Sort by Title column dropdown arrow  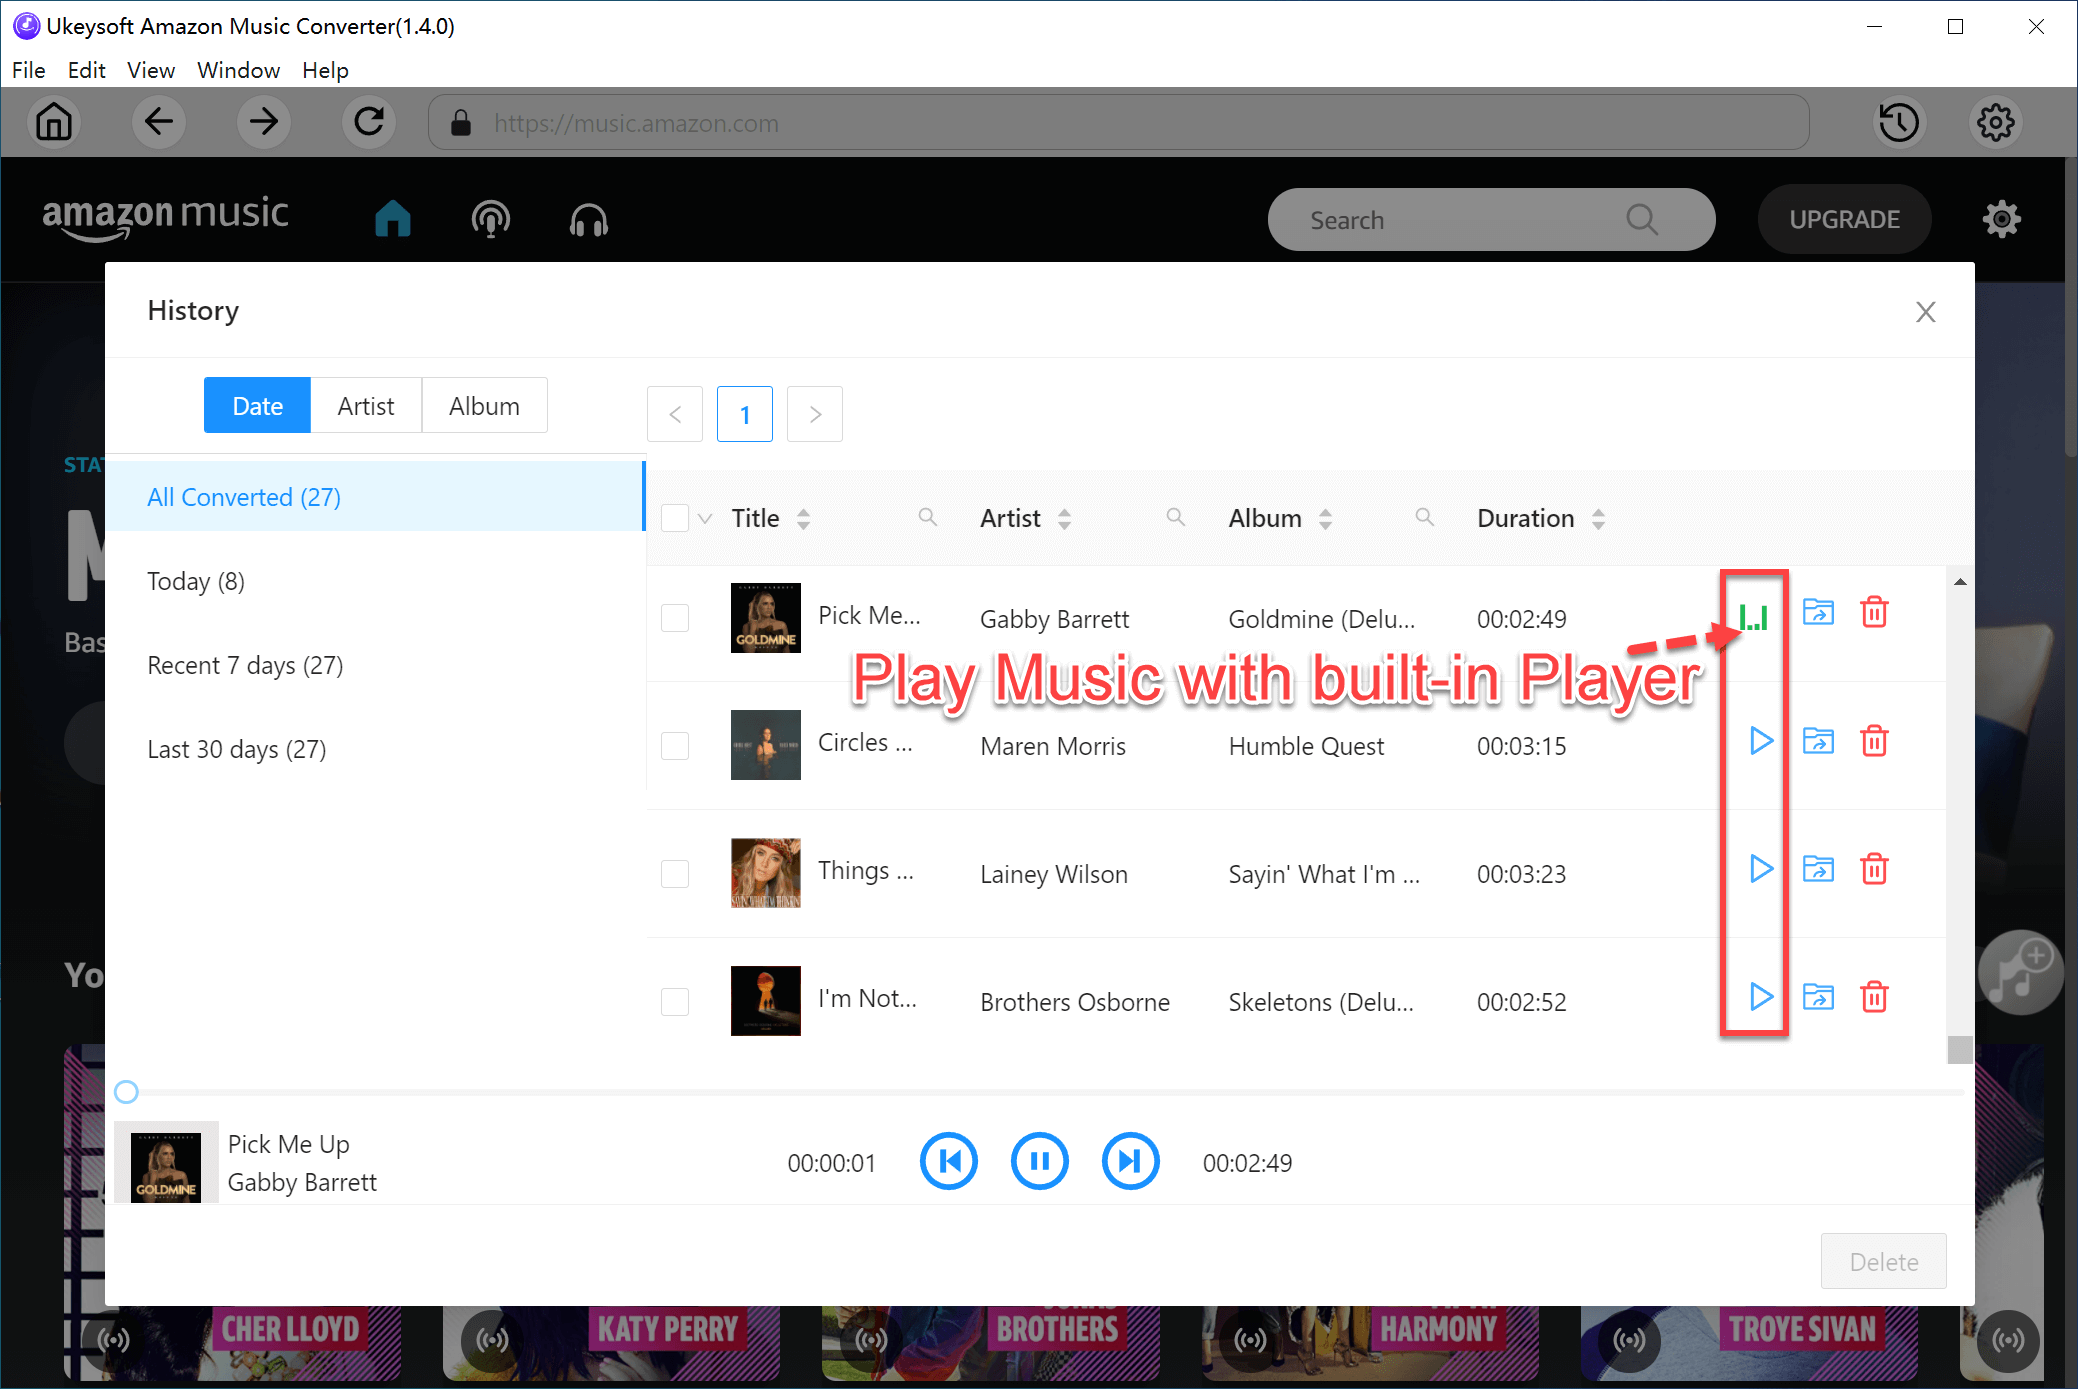point(804,518)
